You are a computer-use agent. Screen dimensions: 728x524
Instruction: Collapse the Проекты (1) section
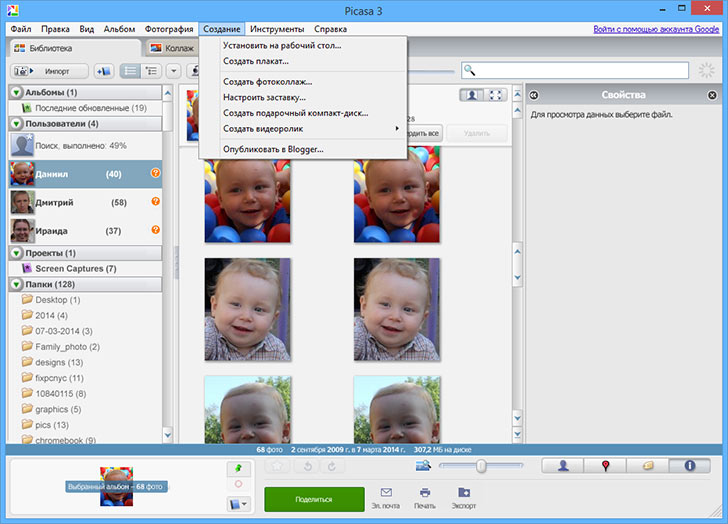coord(16,253)
